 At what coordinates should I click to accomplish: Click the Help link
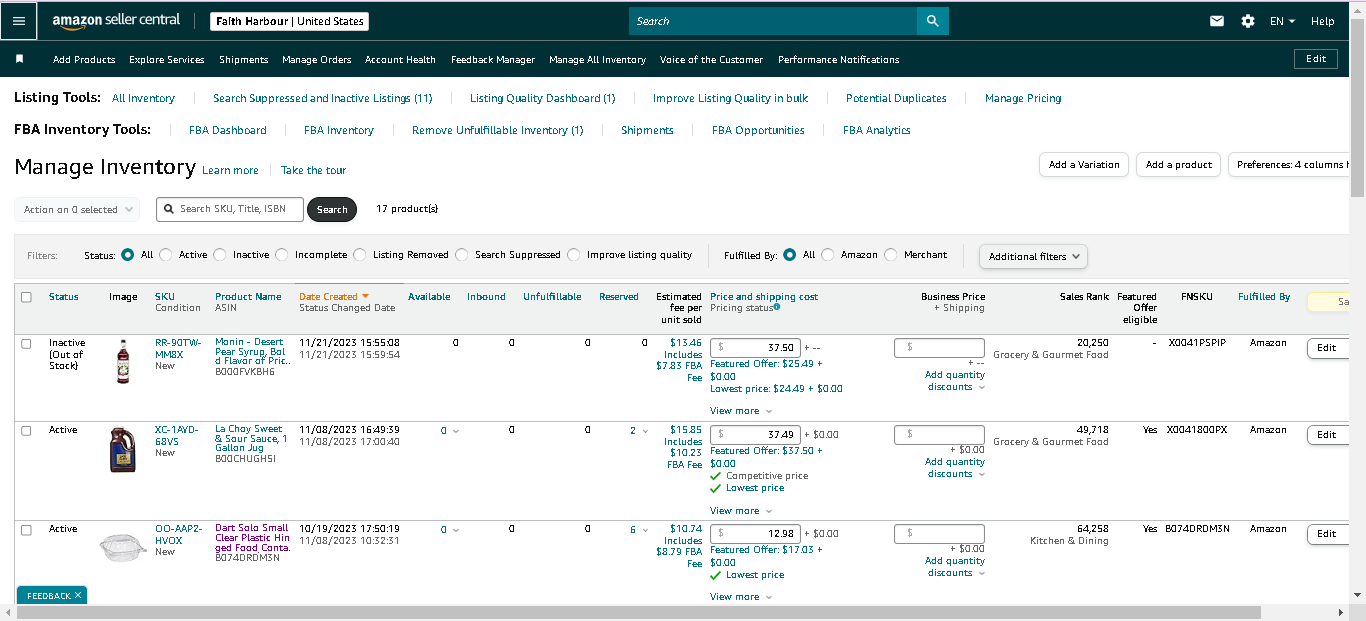click(x=1322, y=21)
